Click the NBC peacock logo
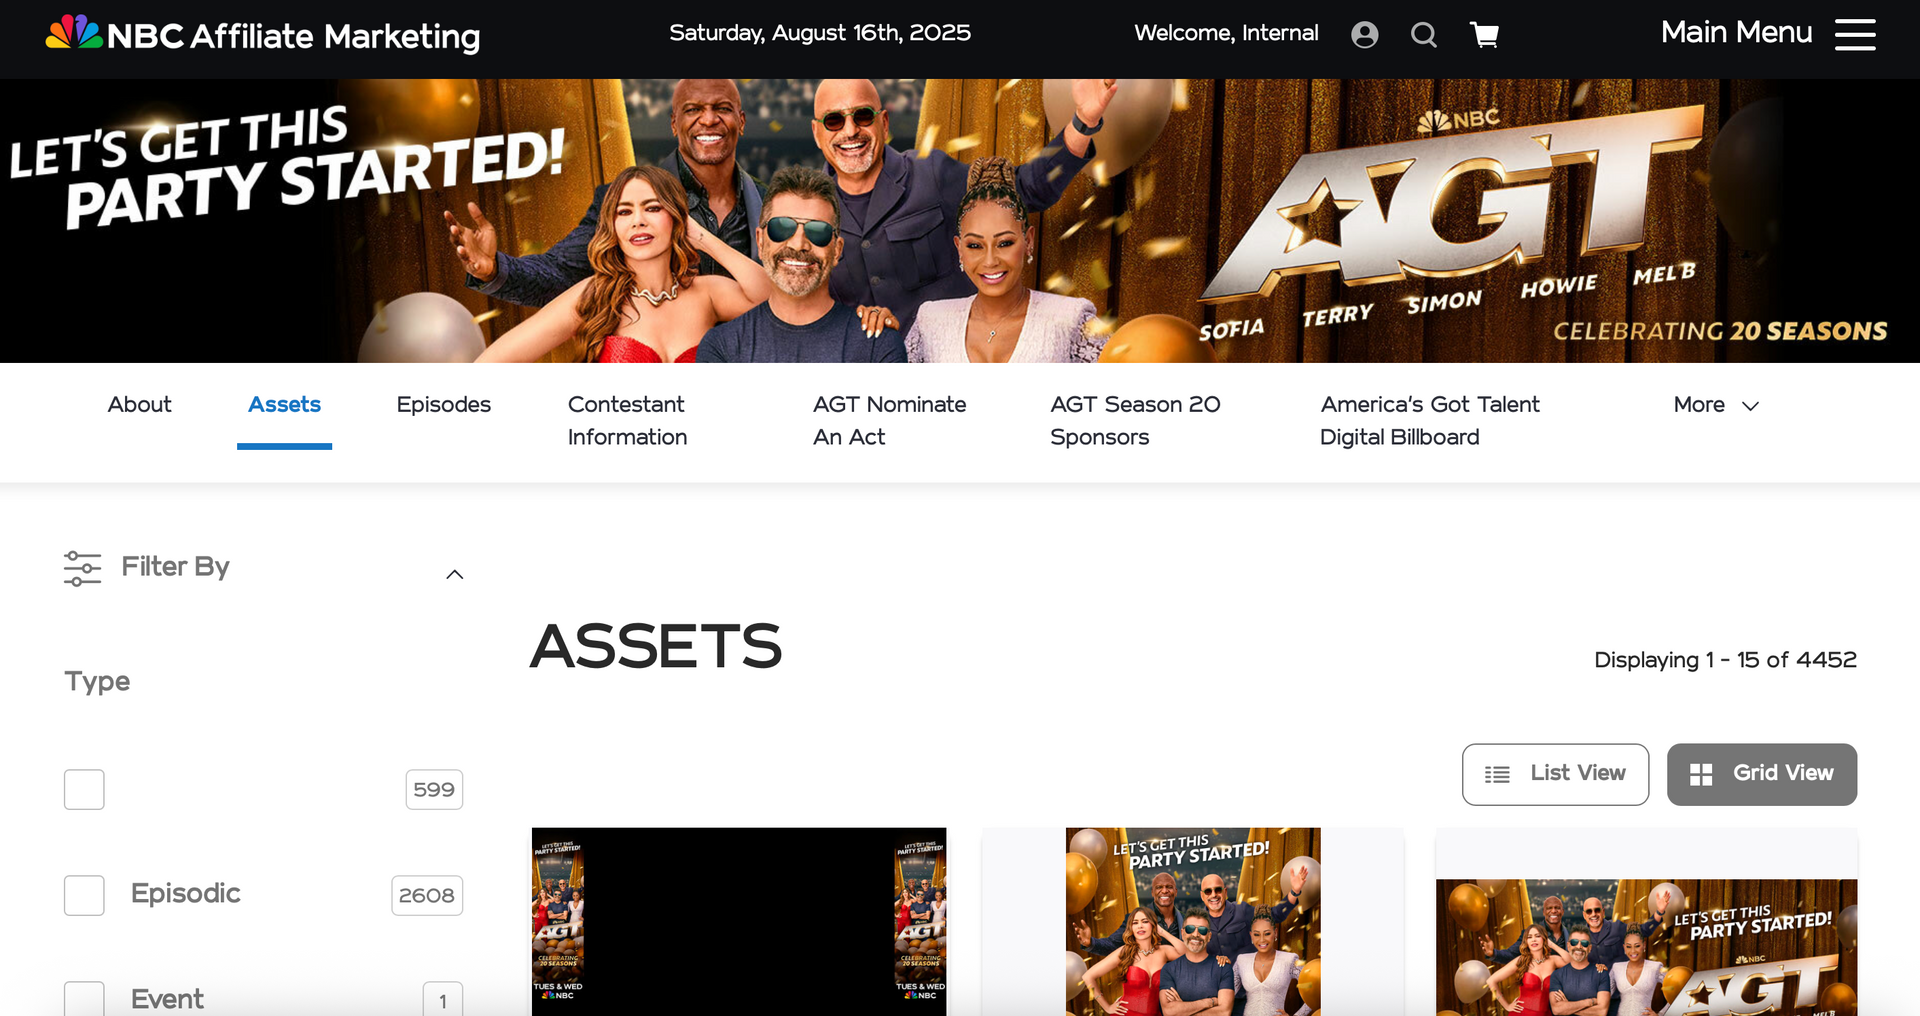Viewport: 1920px width, 1016px height. coord(74,33)
